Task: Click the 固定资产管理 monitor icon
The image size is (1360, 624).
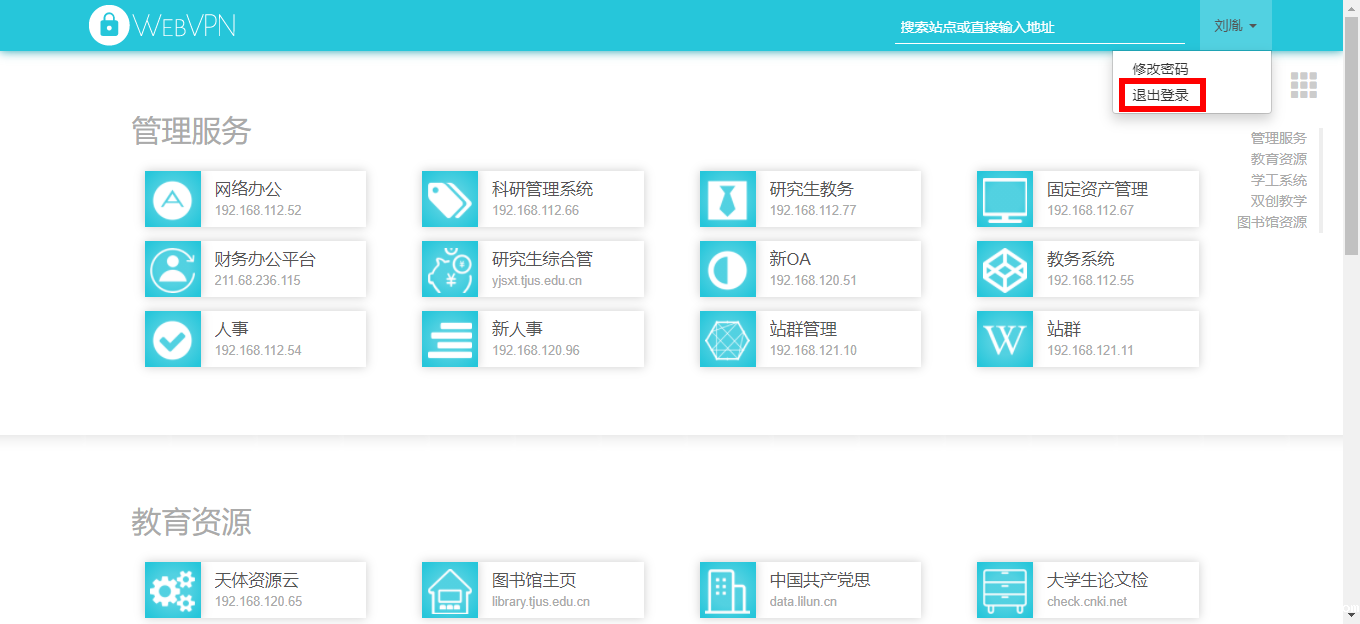Action: [1005, 199]
